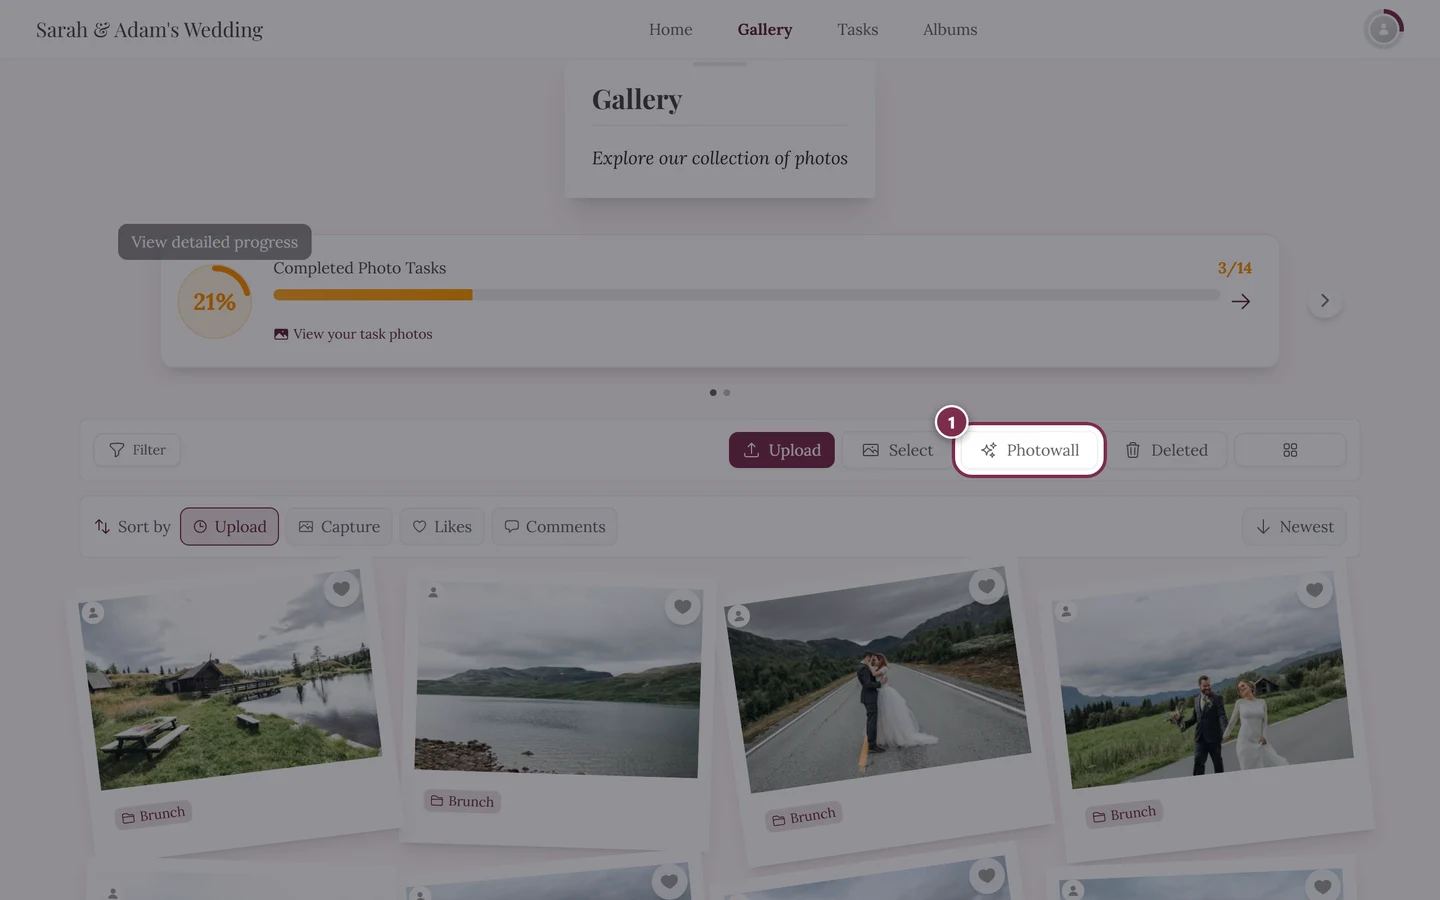This screenshot has width=1440, height=900.
Task: Open the user profile avatar
Action: coord(1383,29)
